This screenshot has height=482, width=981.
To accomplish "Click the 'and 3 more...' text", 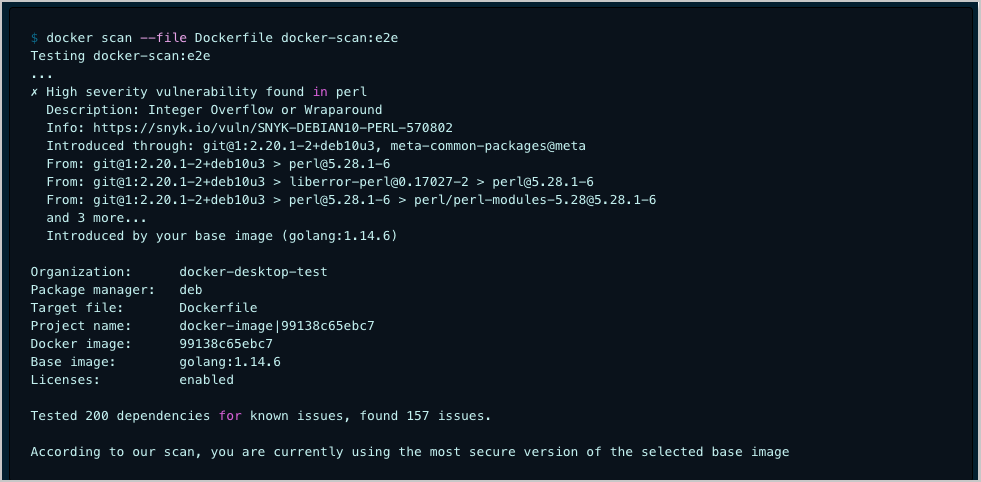I will pyautogui.click(x=96, y=218).
